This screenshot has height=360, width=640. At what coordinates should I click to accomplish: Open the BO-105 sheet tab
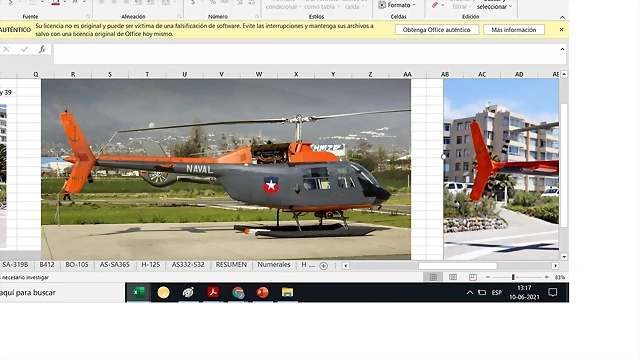tap(77, 264)
